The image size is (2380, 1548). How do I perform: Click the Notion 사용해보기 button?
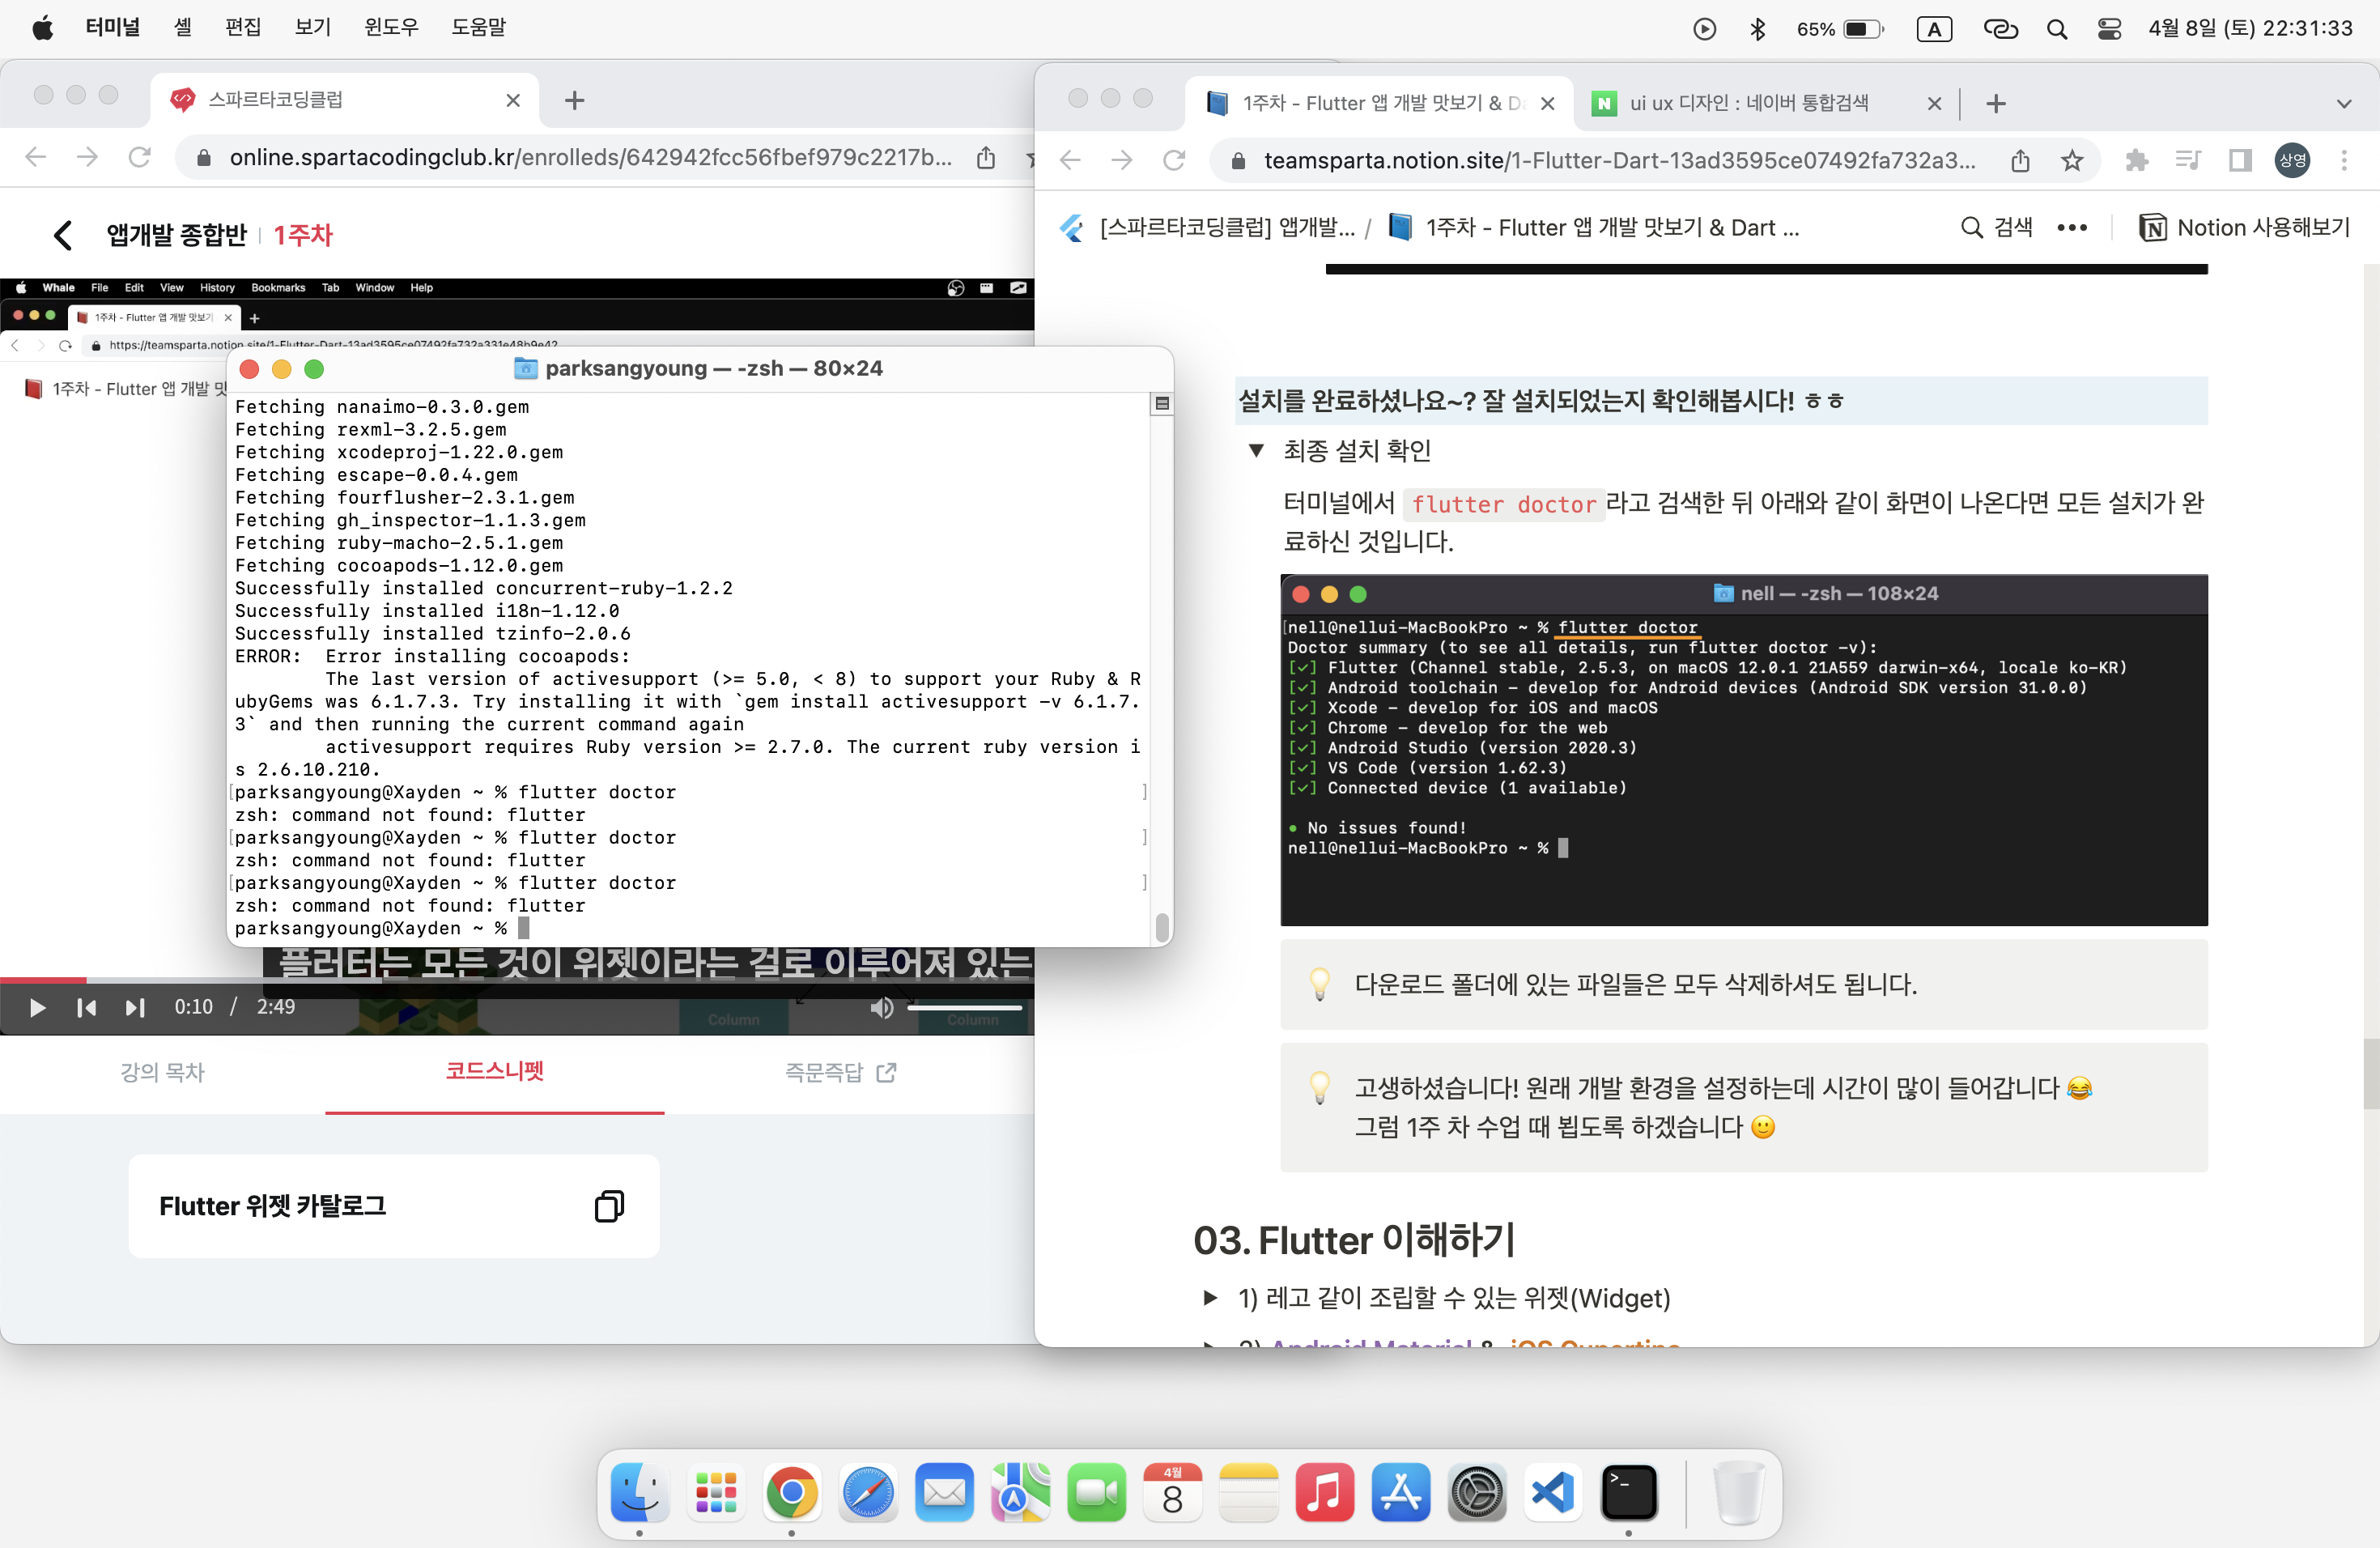[2243, 228]
